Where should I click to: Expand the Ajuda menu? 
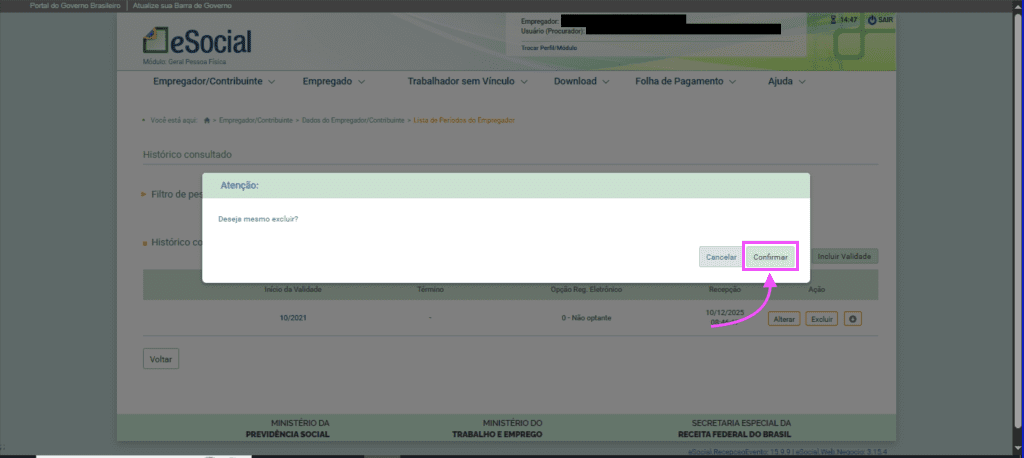point(786,81)
